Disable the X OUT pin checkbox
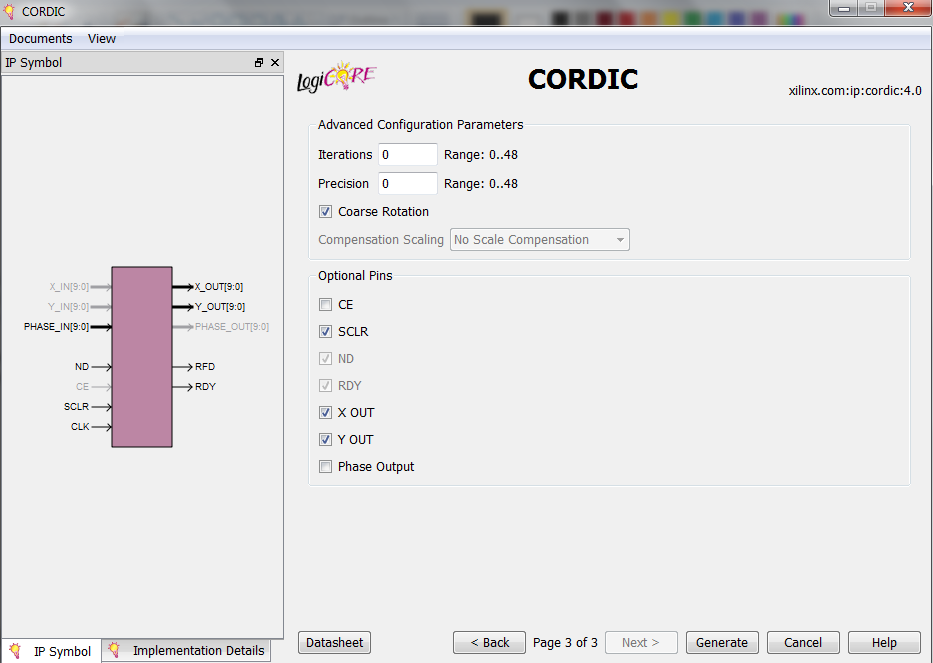Image resolution: width=933 pixels, height=663 pixels. [325, 413]
